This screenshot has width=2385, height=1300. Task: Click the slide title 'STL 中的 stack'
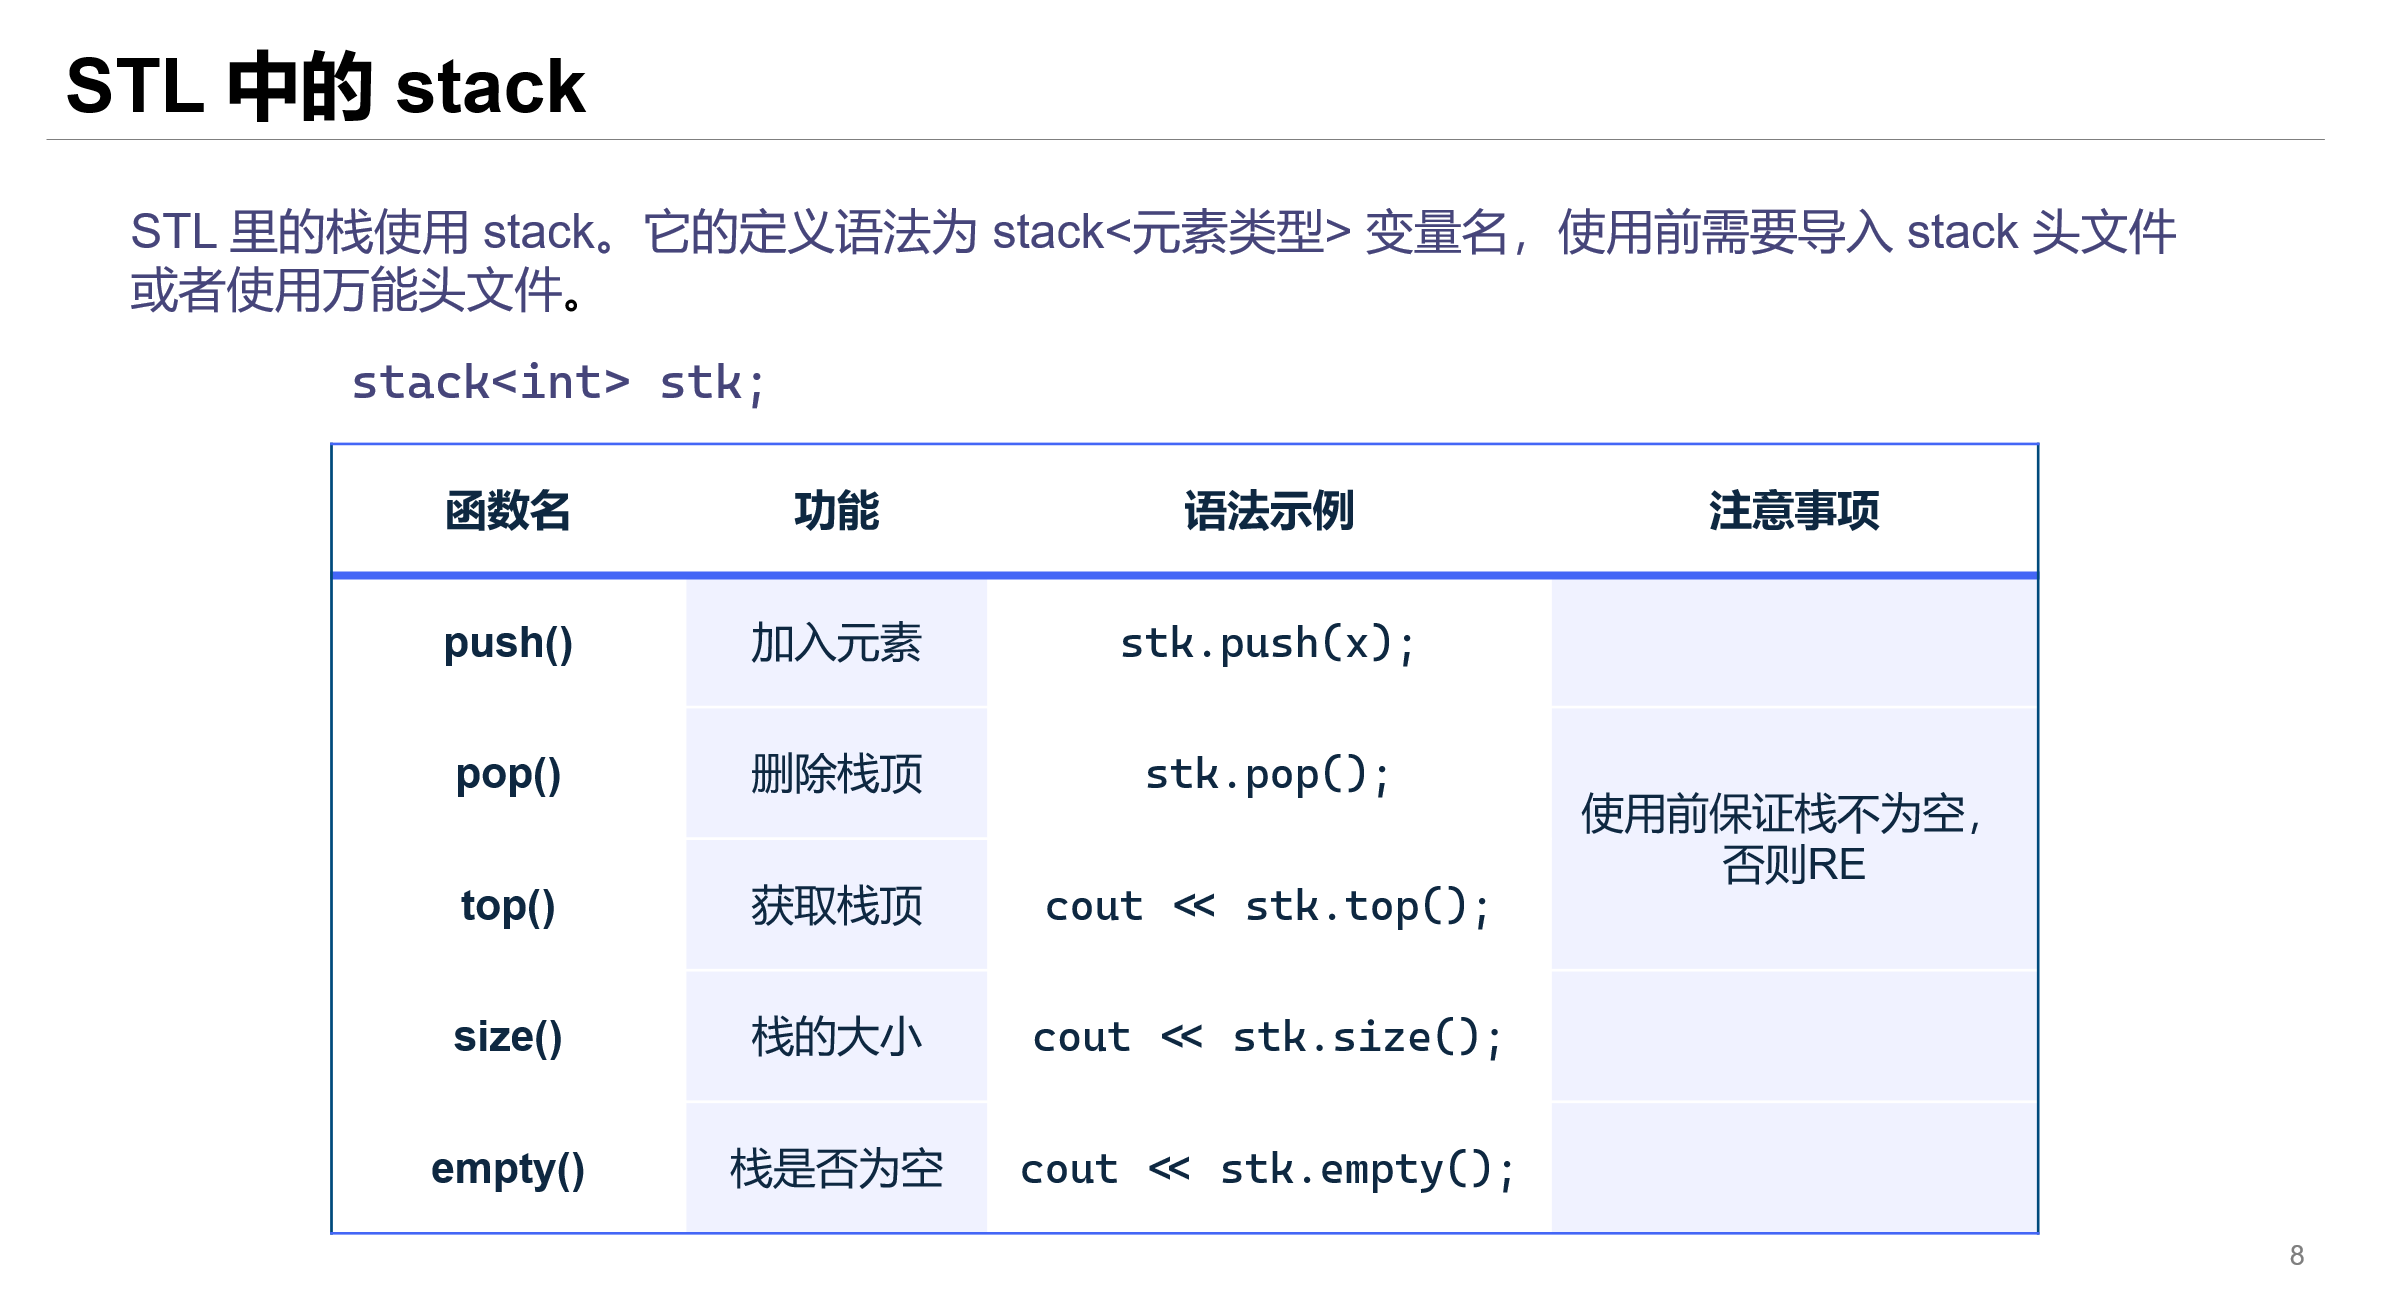click(x=325, y=87)
